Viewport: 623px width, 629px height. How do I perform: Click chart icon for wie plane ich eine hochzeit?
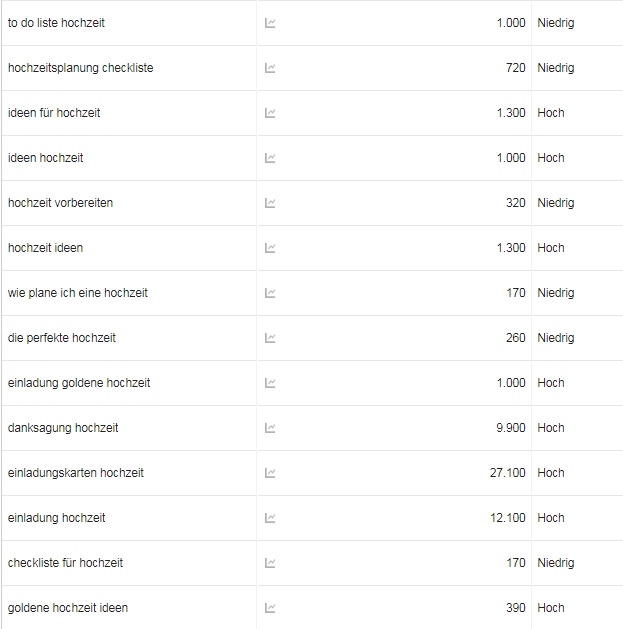tap(270, 293)
